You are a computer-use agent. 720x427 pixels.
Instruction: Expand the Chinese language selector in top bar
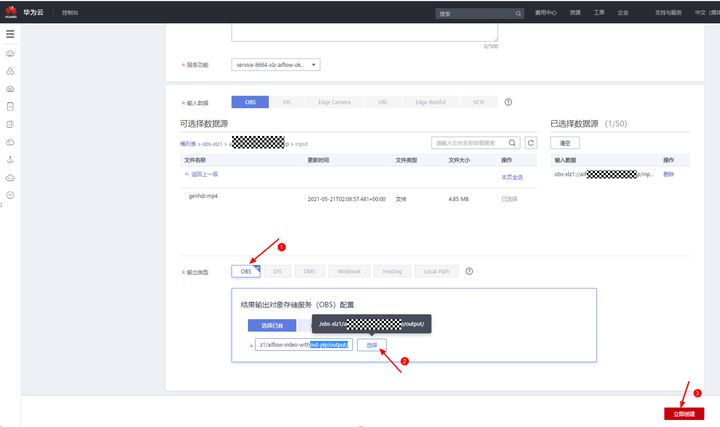(707, 12)
